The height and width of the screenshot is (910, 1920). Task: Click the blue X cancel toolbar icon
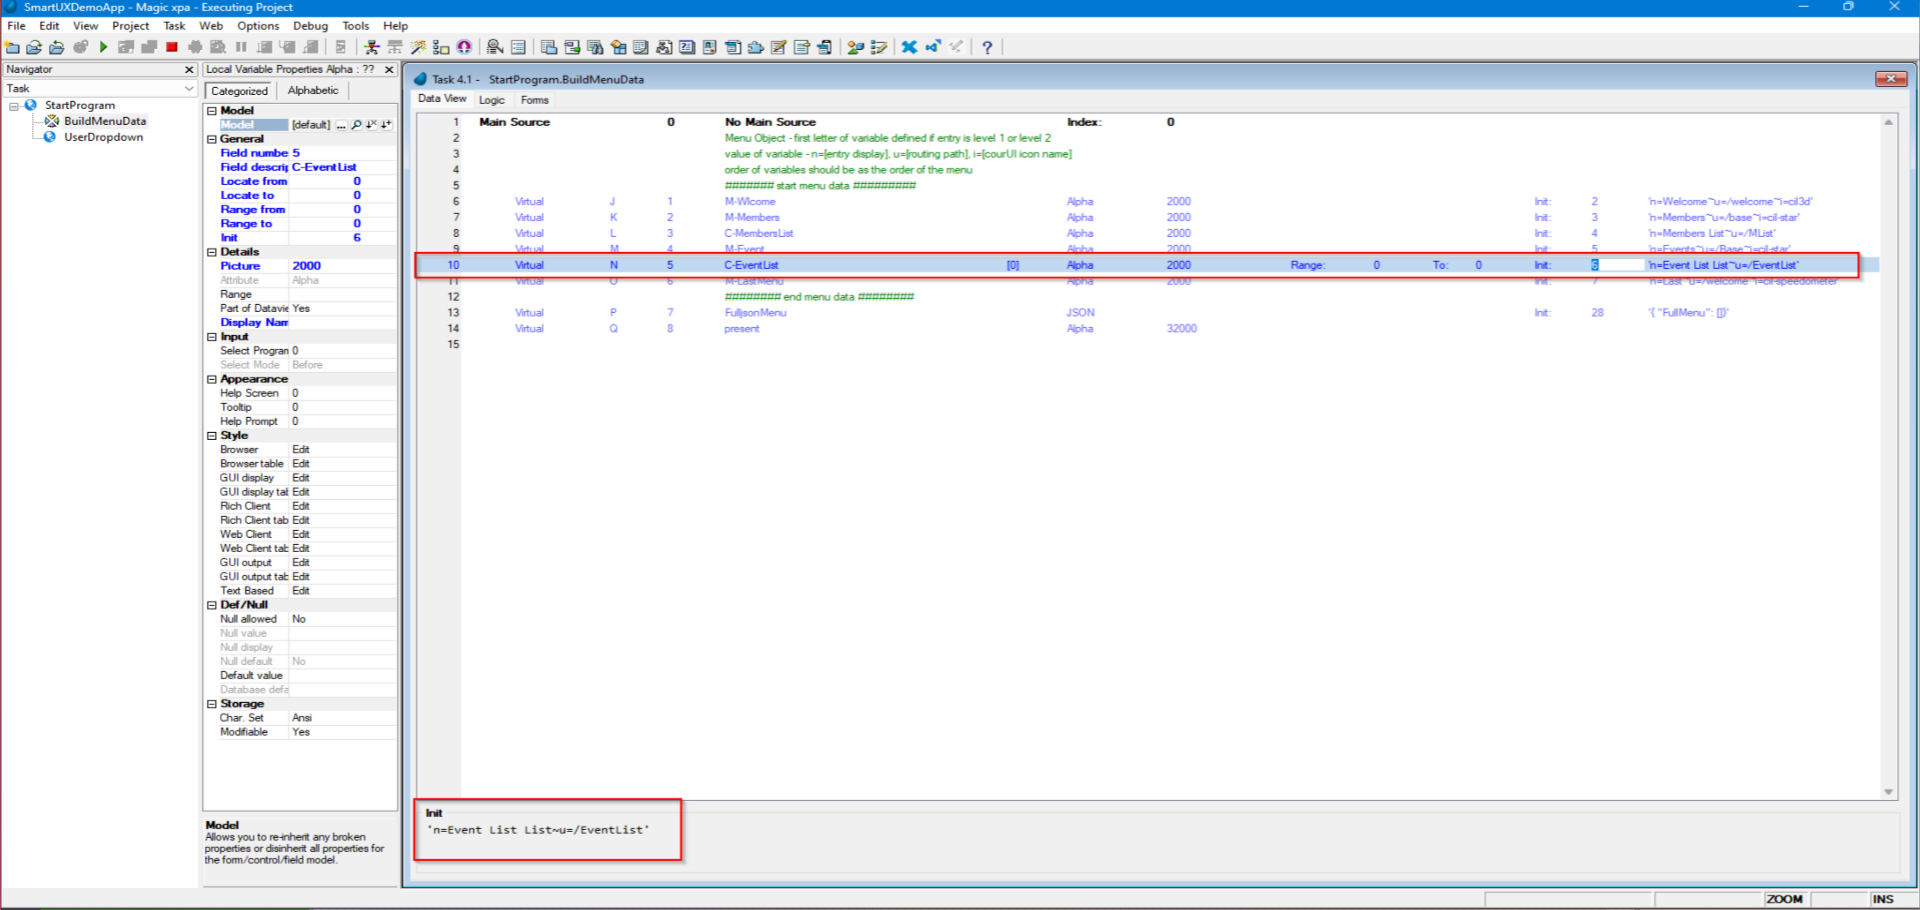pyautogui.click(x=909, y=47)
